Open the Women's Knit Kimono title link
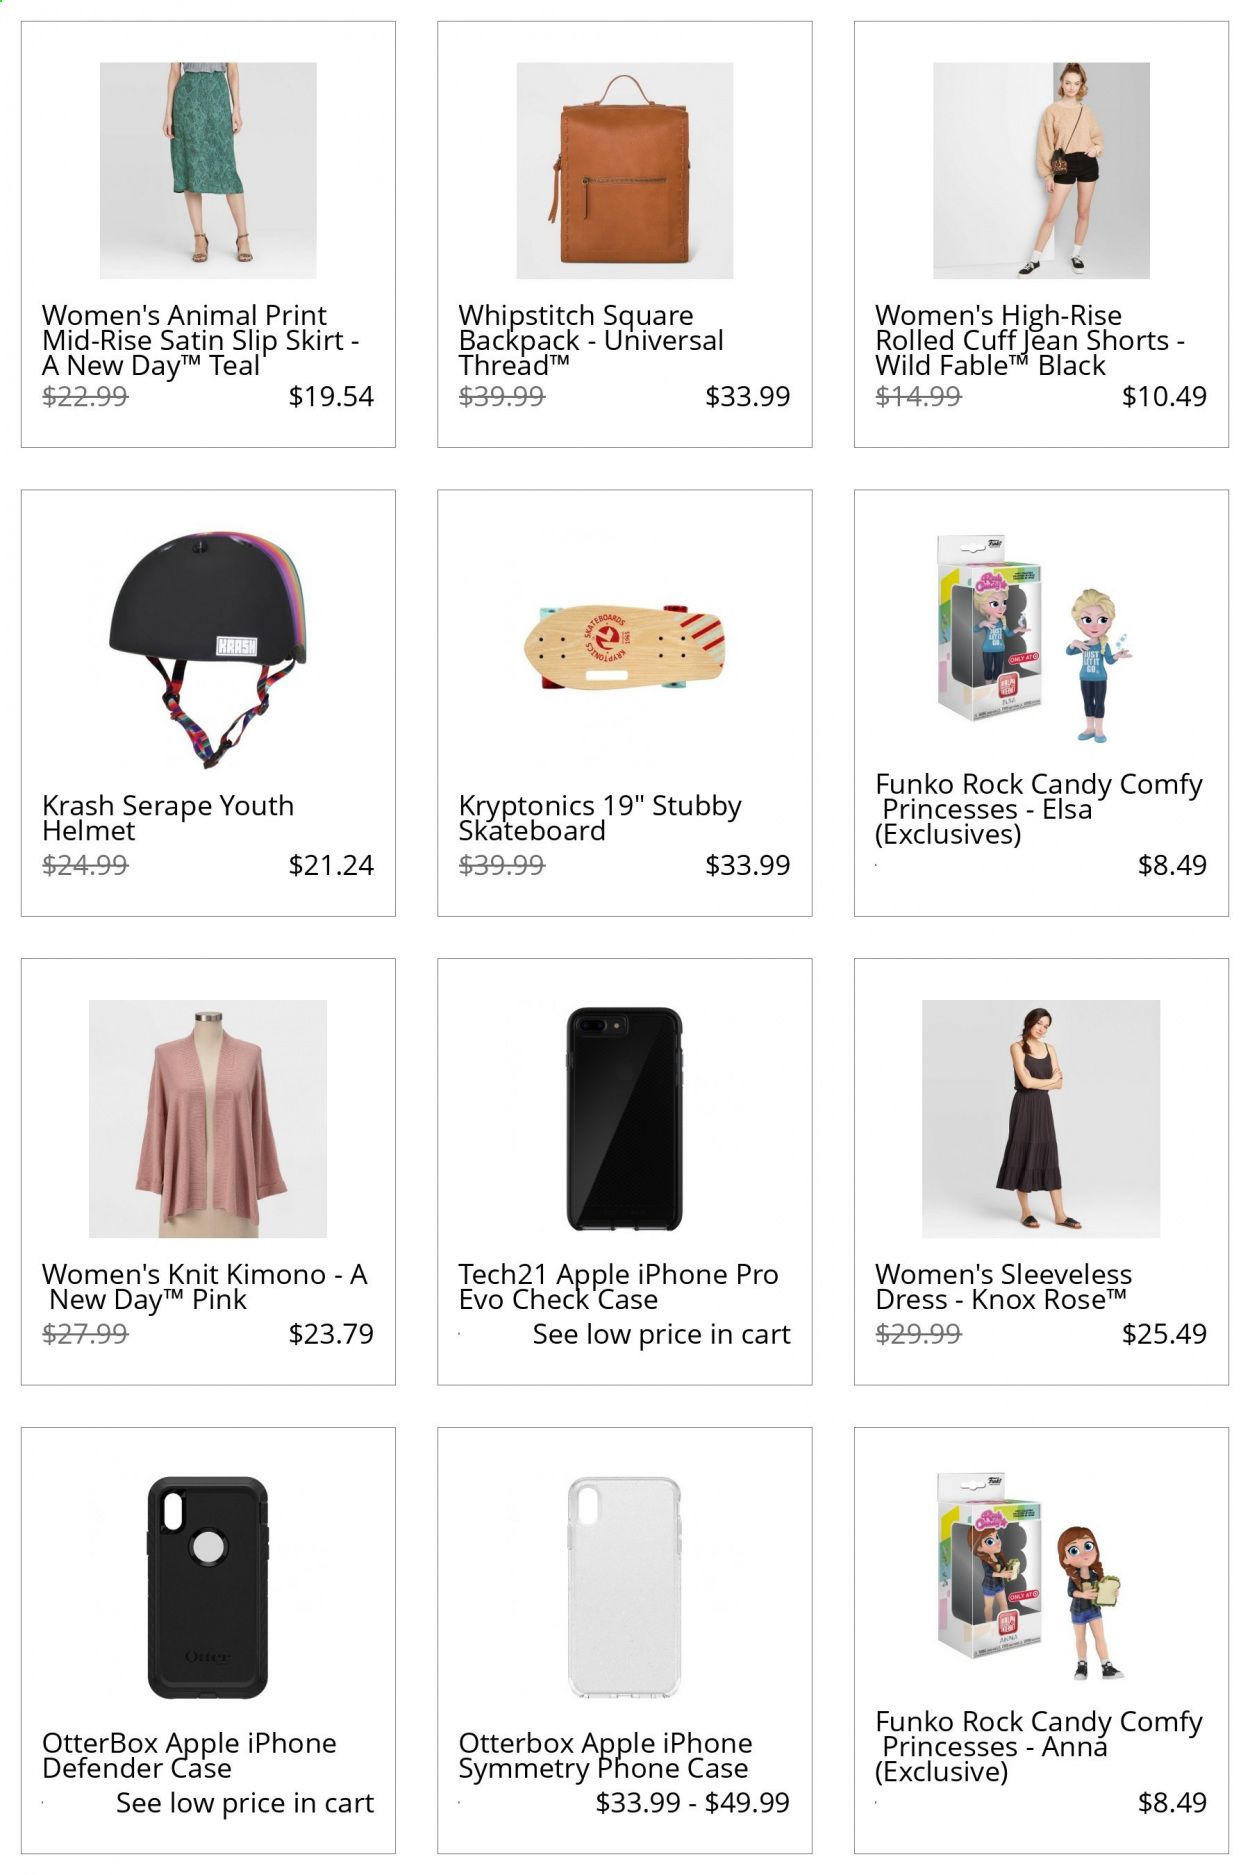Image resolution: width=1250 pixels, height=1875 pixels. click(205, 1287)
